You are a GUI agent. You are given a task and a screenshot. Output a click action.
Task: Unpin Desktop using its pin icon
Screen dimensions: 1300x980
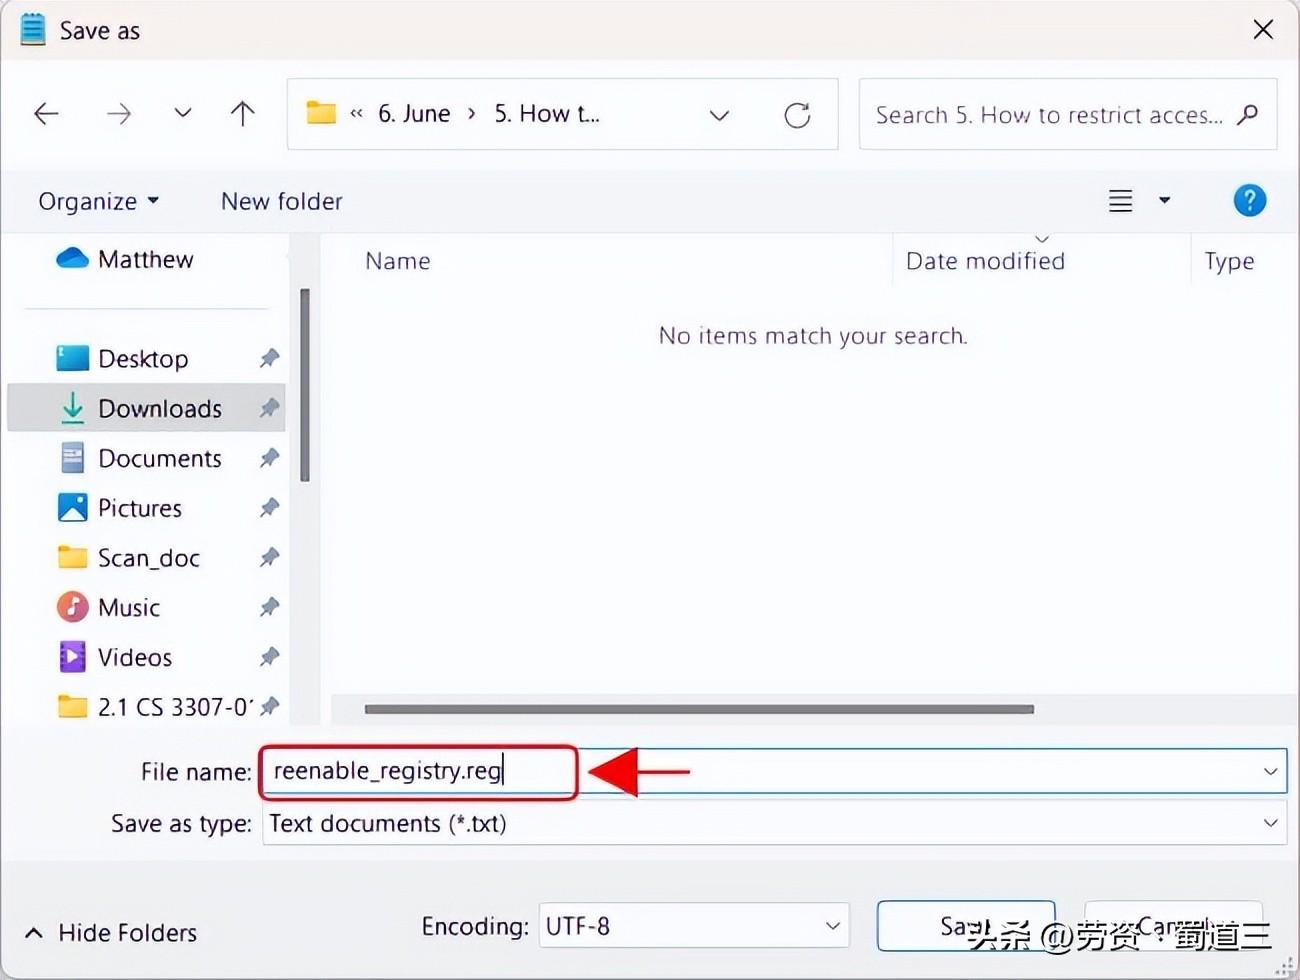tap(269, 358)
